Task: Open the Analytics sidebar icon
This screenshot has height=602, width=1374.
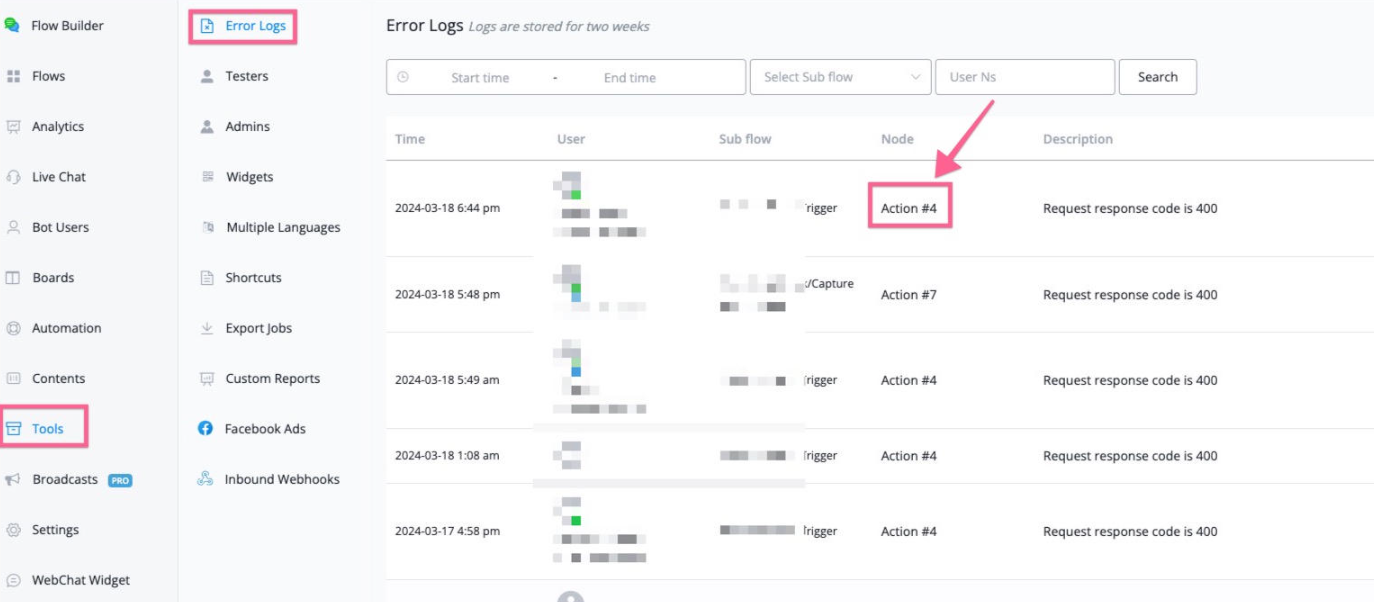Action: [x=13, y=127]
